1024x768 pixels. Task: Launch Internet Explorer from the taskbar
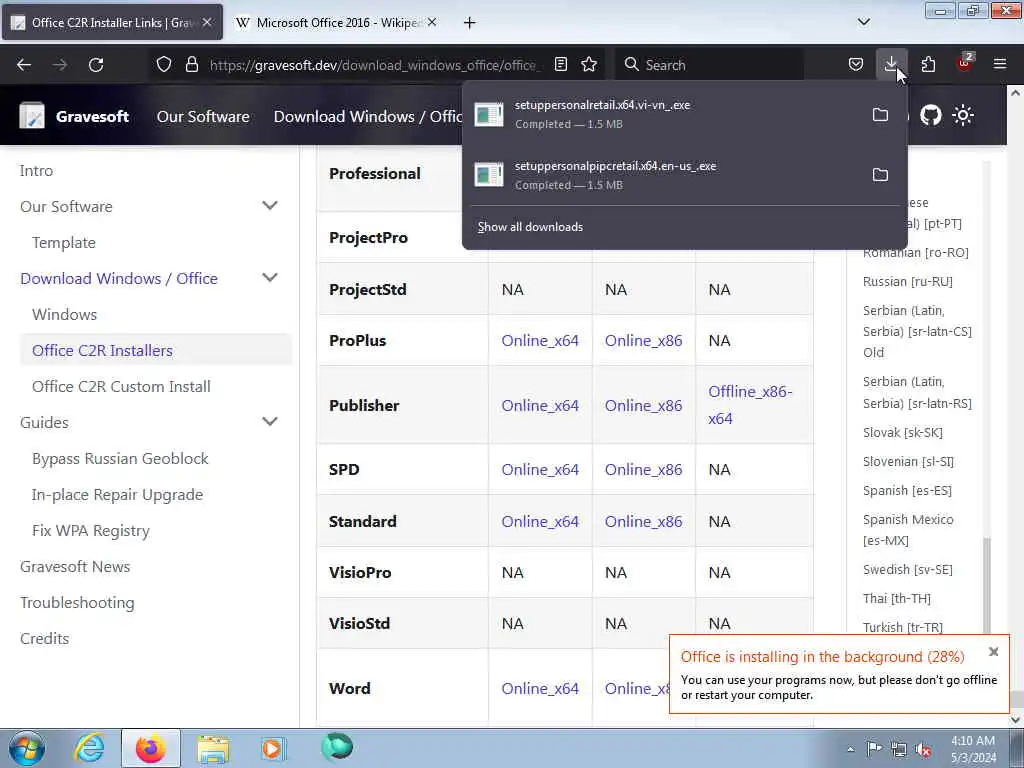(88, 748)
